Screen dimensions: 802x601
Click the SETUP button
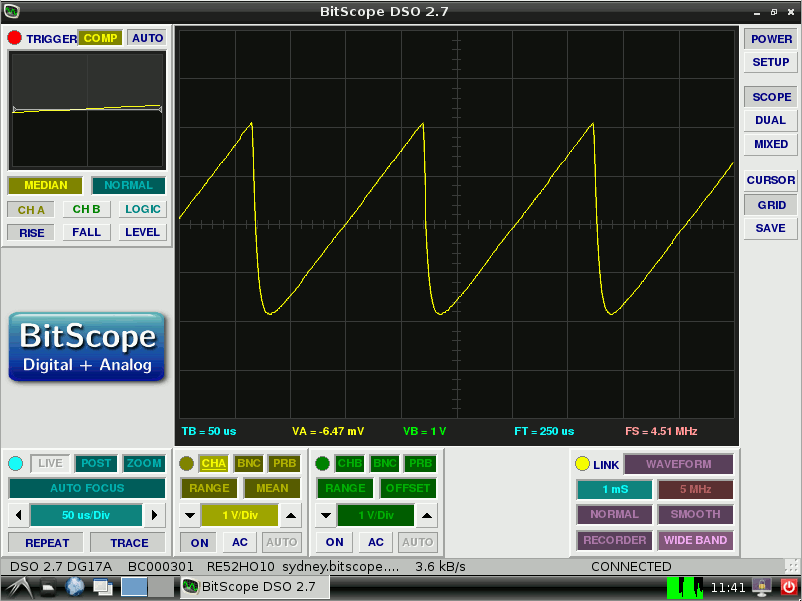[770, 62]
